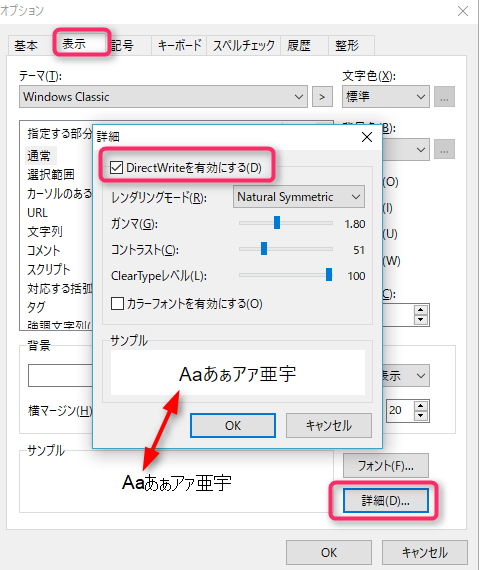The width and height of the screenshot is (479, 570).
Task: Click the up arrow of the upper spinner
Action: point(421,310)
